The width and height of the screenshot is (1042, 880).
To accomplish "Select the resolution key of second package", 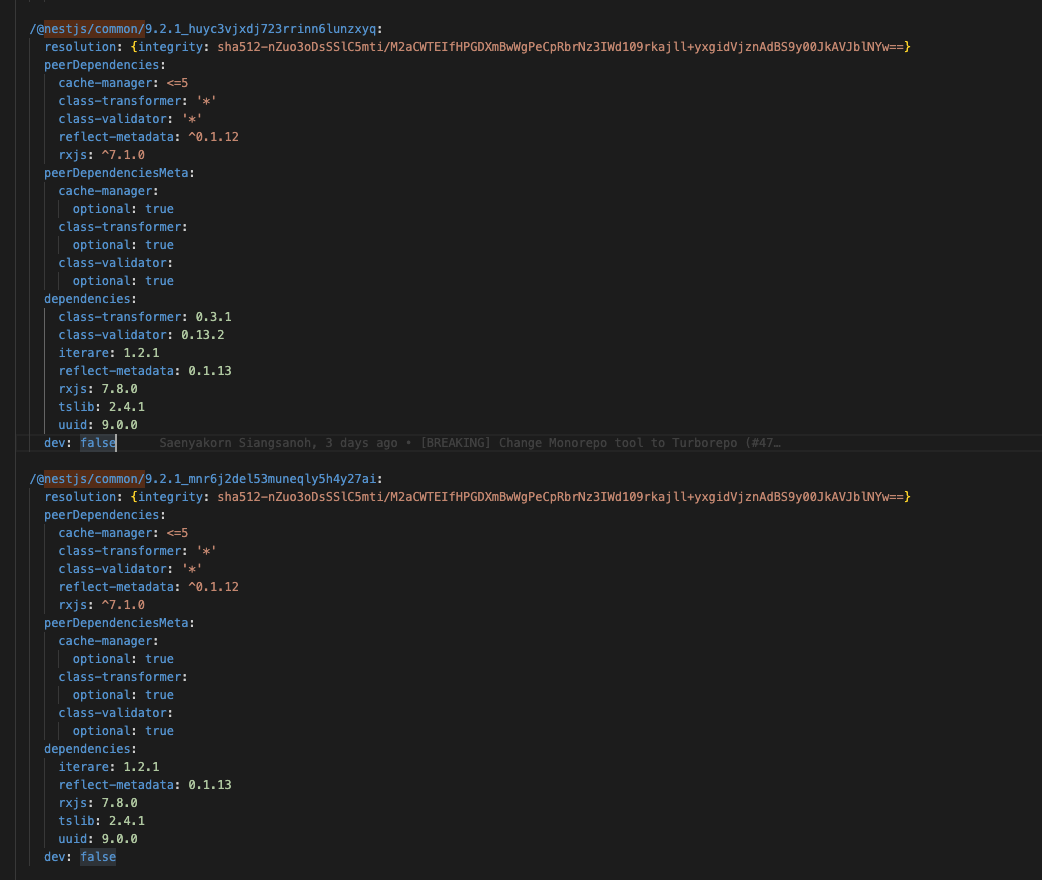I will click(x=80, y=496).
